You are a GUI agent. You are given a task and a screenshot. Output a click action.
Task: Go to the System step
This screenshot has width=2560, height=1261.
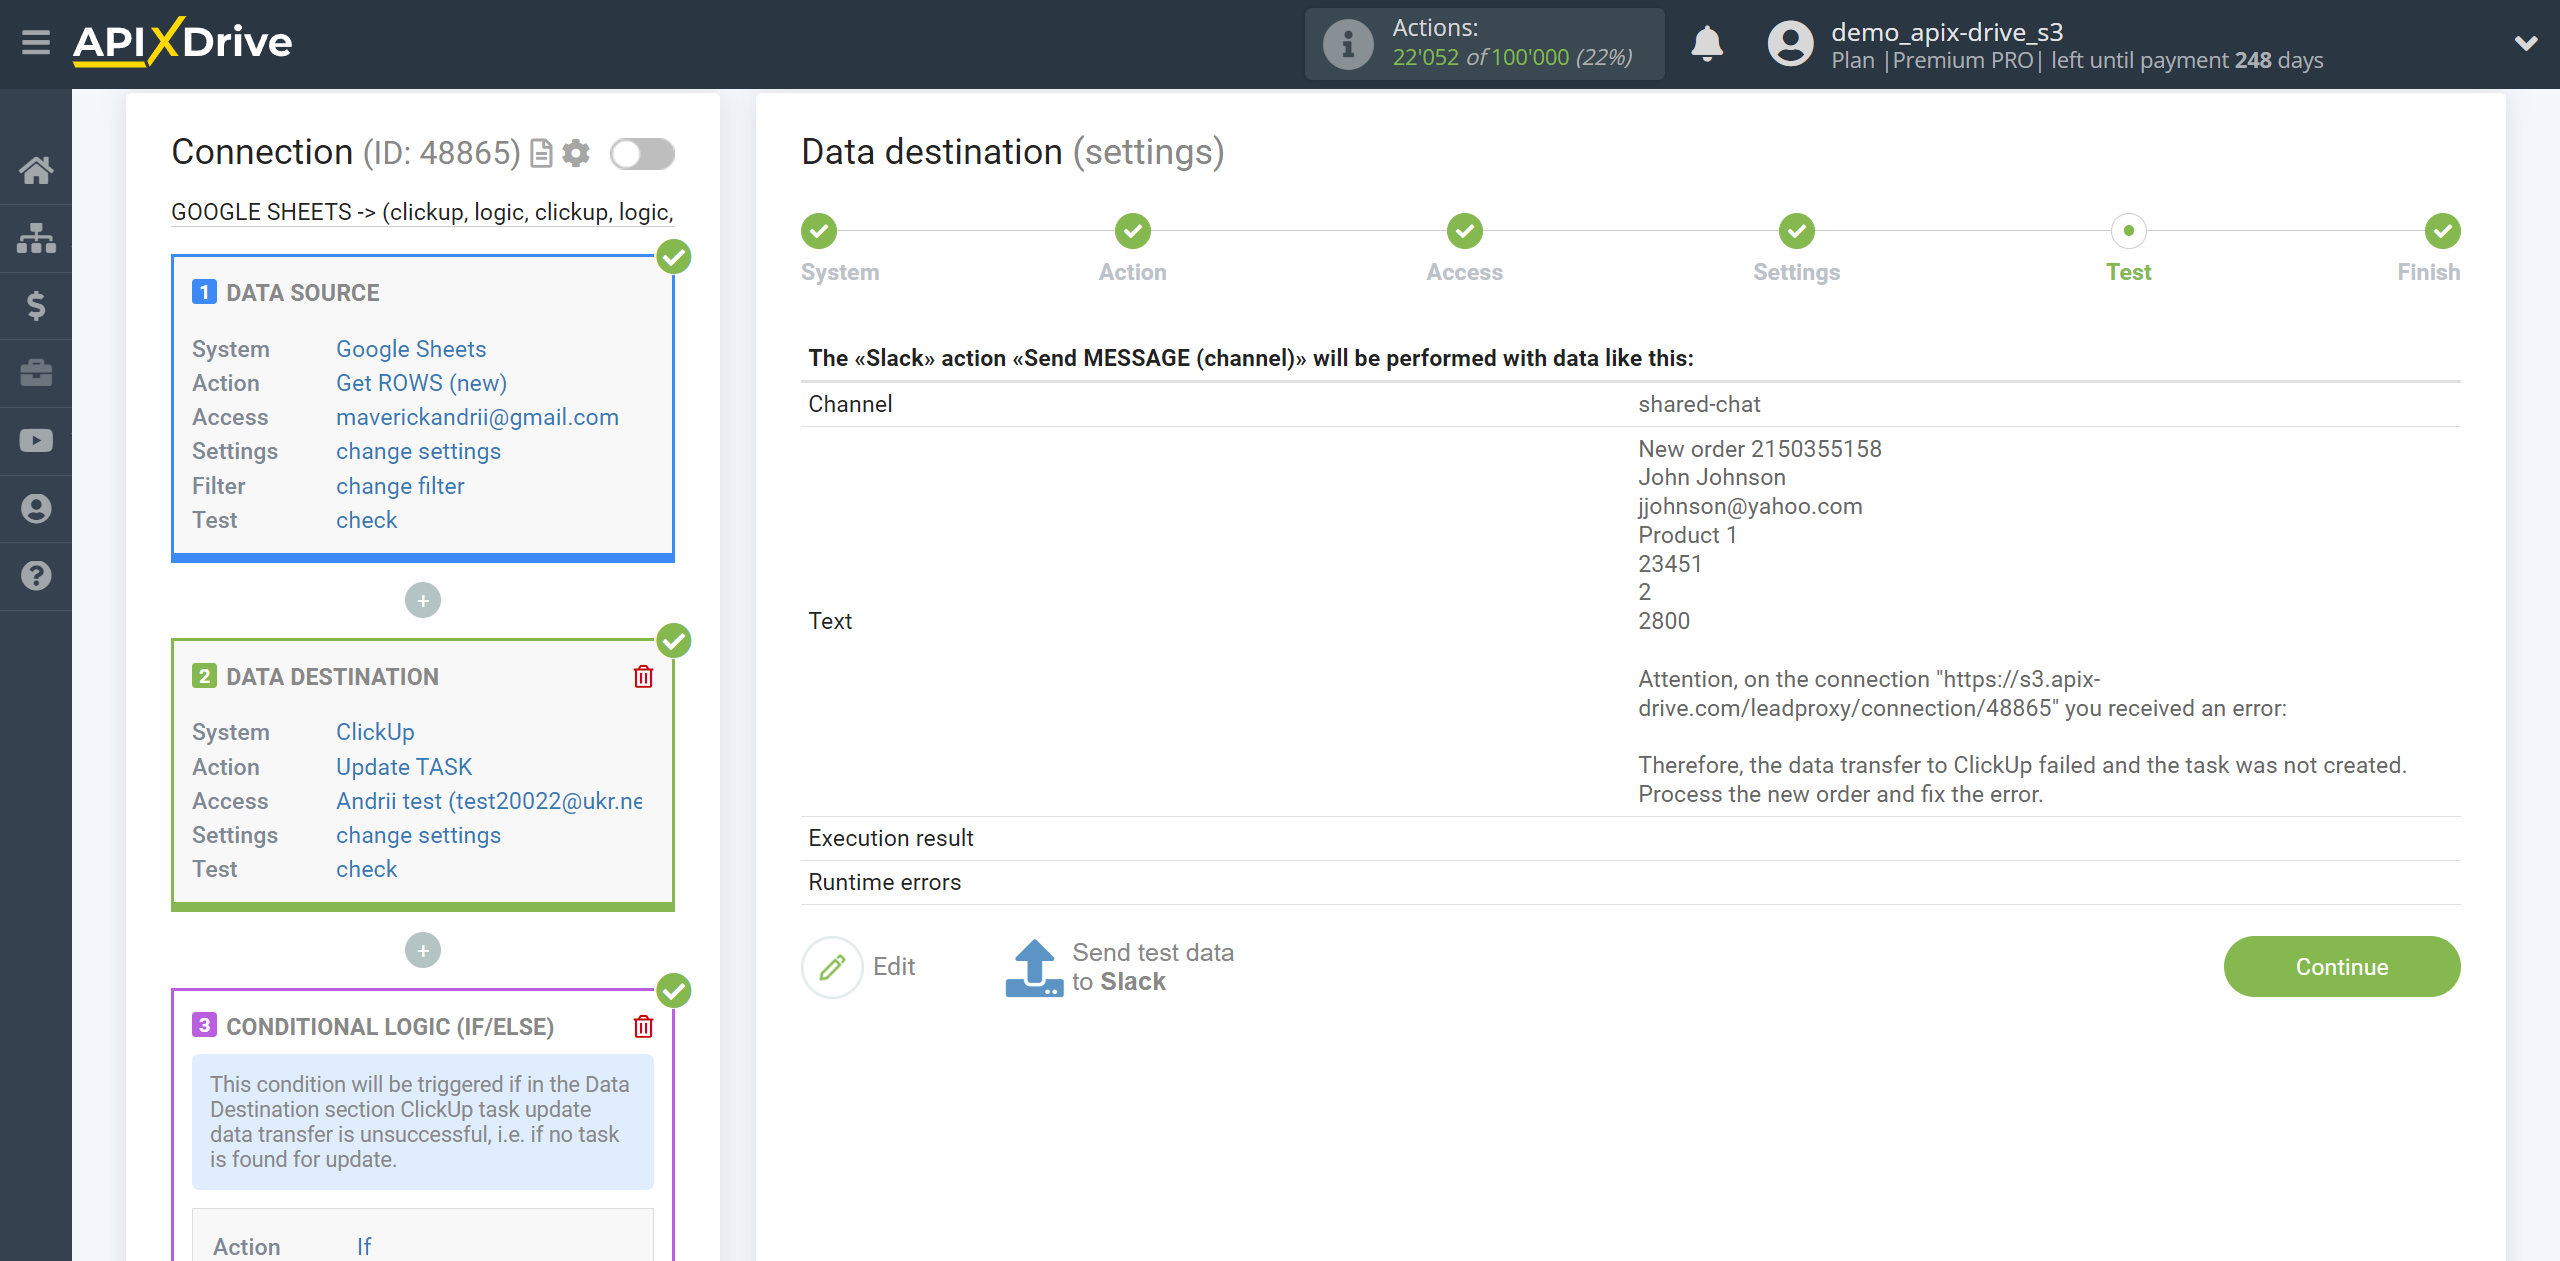(x=819, y=231)
